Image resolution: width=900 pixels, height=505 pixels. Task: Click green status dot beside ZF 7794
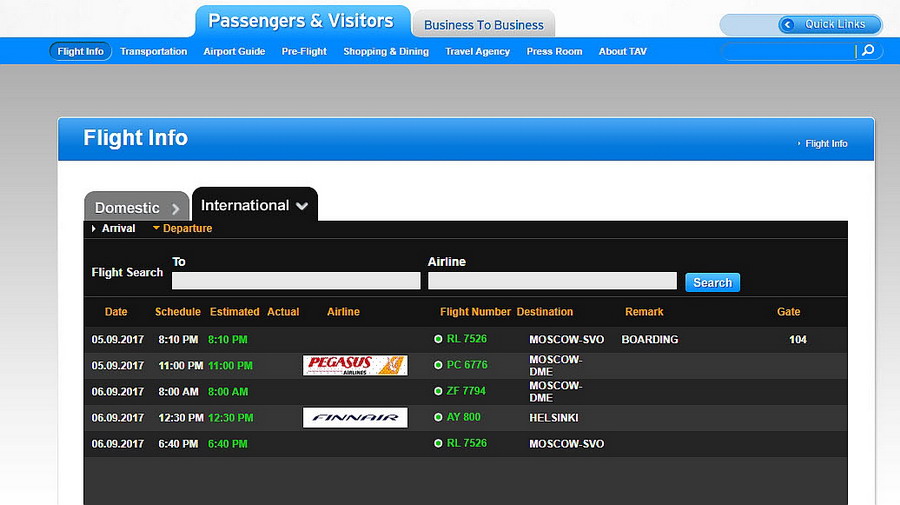(438, 391)
